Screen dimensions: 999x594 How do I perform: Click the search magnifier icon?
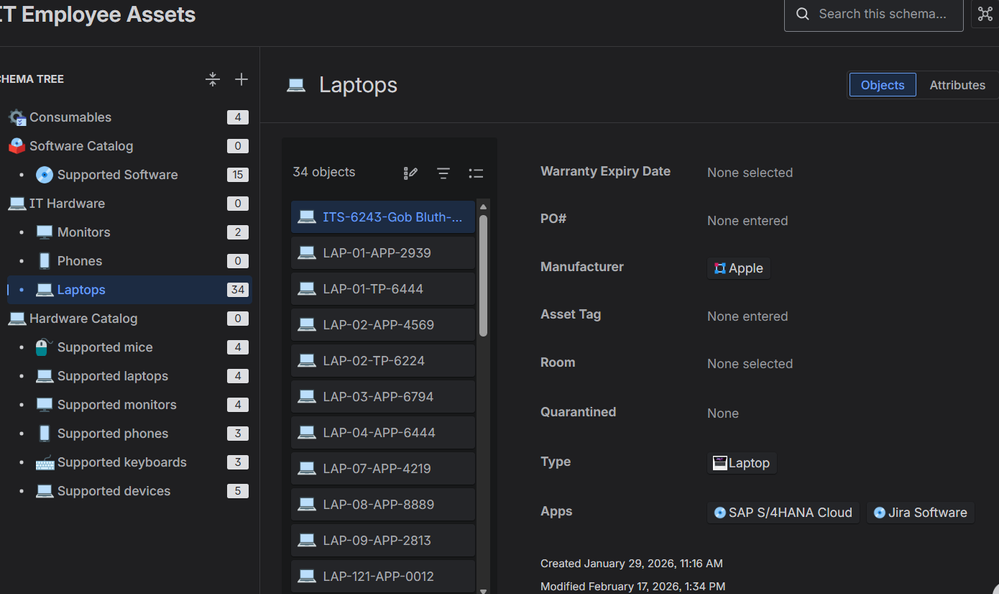(801, 15)
